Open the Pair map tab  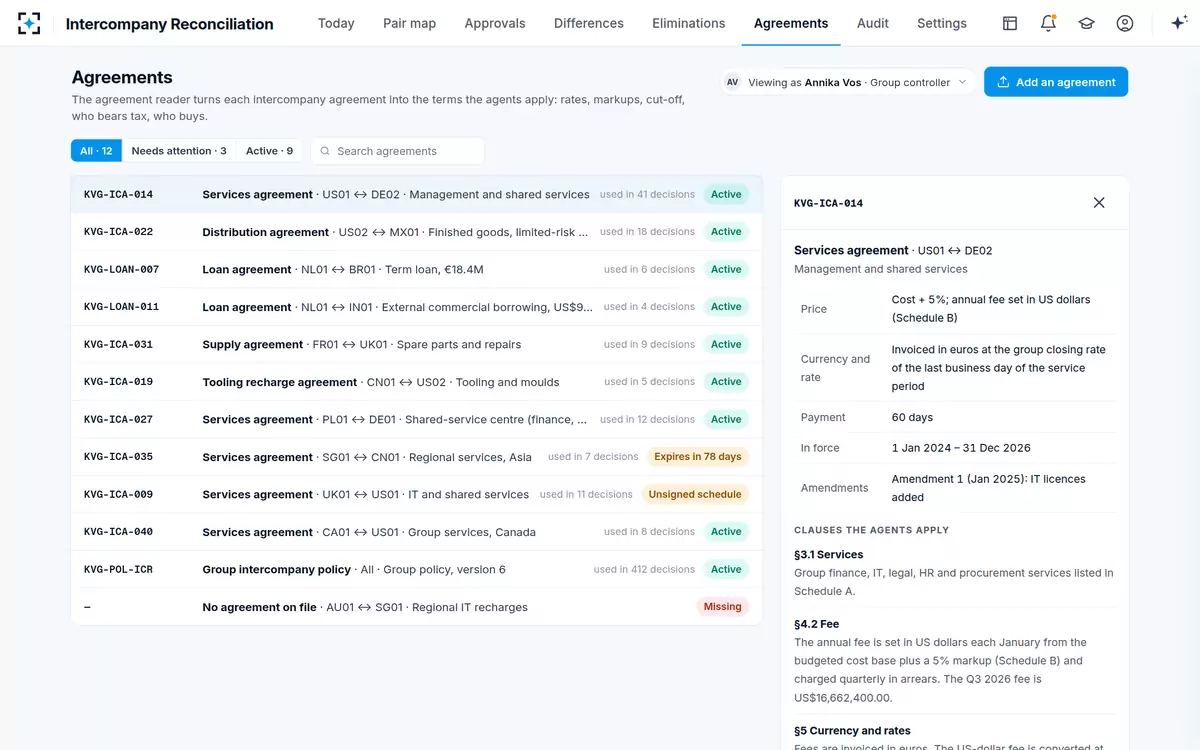pyautogui.click(x=410, y=23)
